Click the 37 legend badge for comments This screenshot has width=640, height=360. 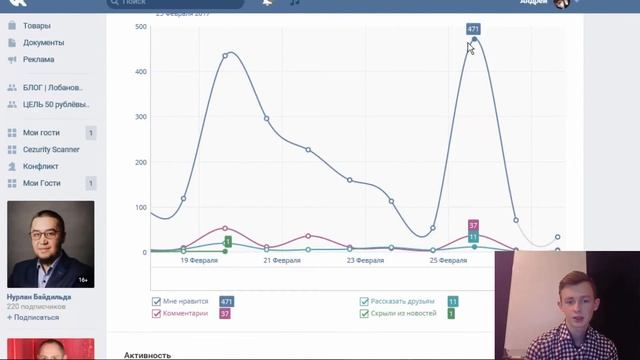(225, 313)
